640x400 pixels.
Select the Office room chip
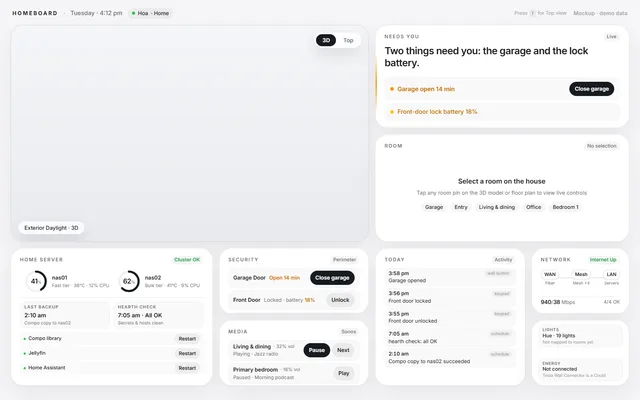click(x=533, y=207)
